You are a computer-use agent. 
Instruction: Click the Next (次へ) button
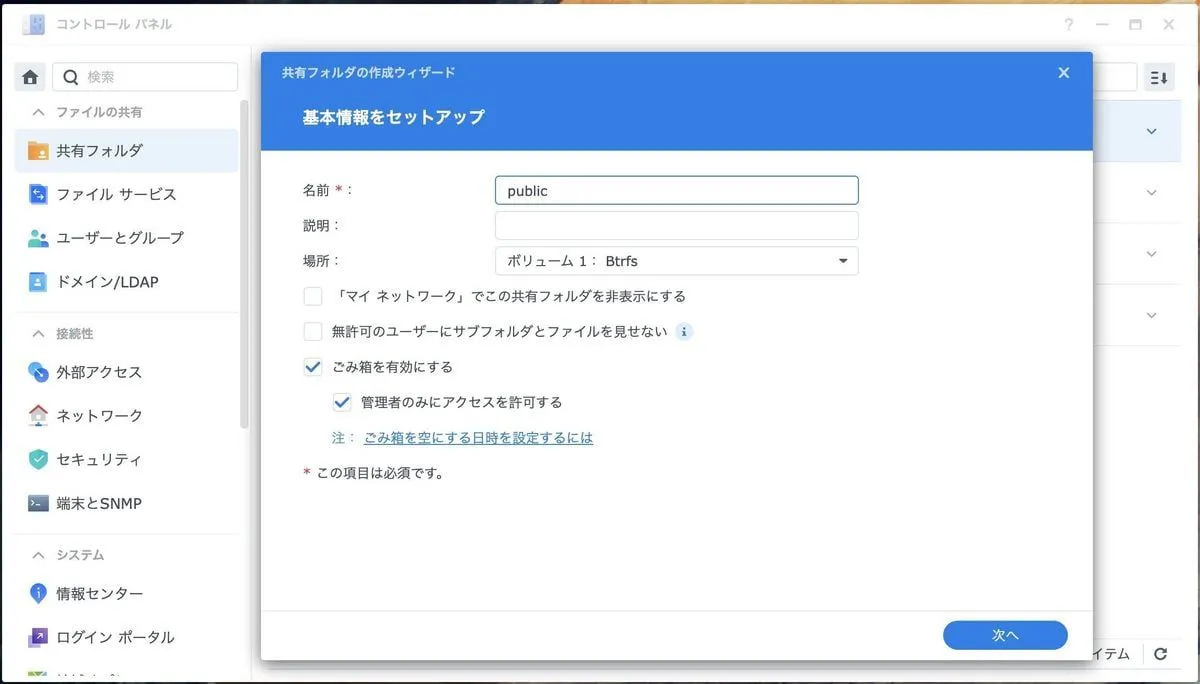pos(1004,635)
